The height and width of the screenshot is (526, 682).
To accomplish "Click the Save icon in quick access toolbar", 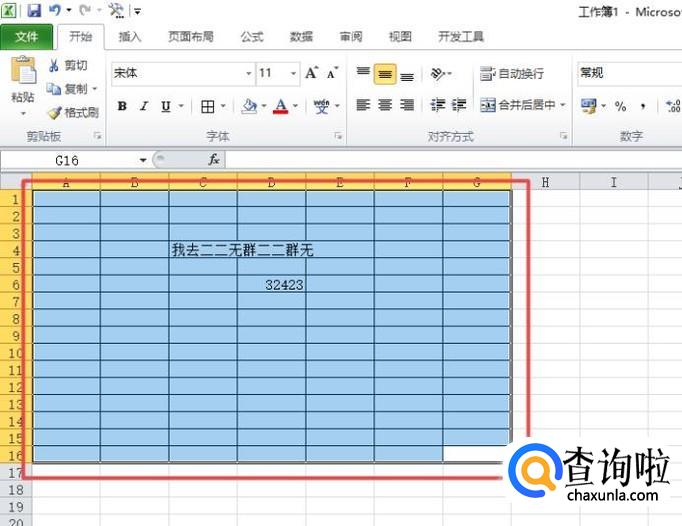I will 34,10.
